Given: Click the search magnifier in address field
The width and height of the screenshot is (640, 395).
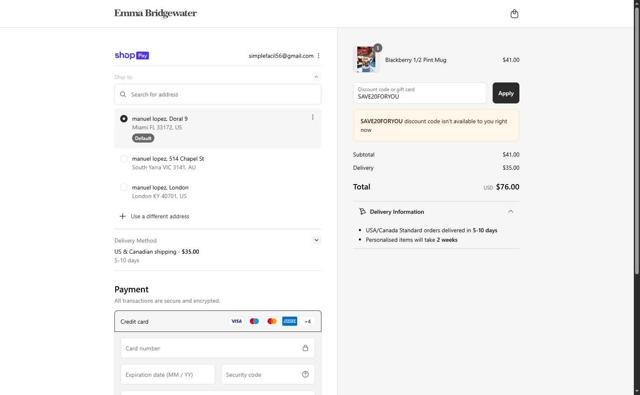Looking at the screenshot, I should (123, 94).
